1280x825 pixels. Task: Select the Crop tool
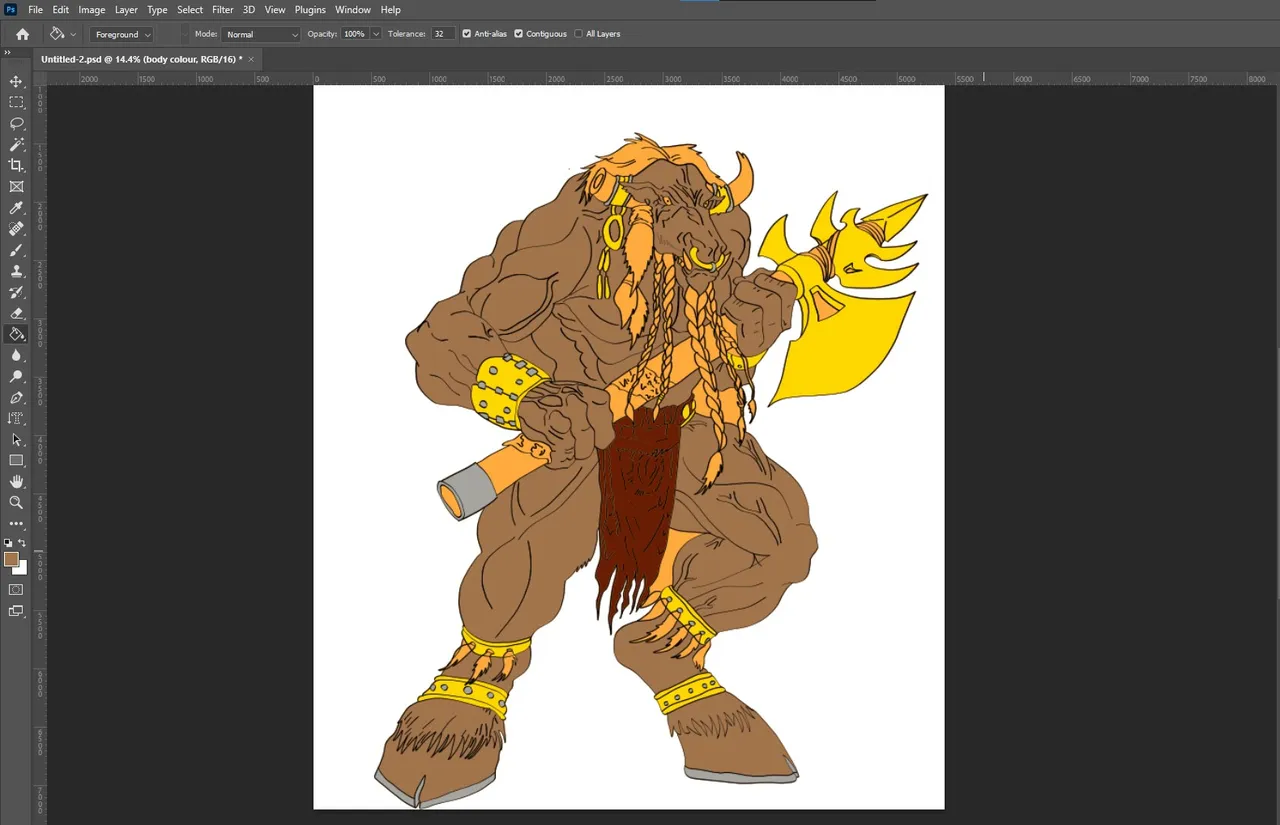(x=16, y=165)
